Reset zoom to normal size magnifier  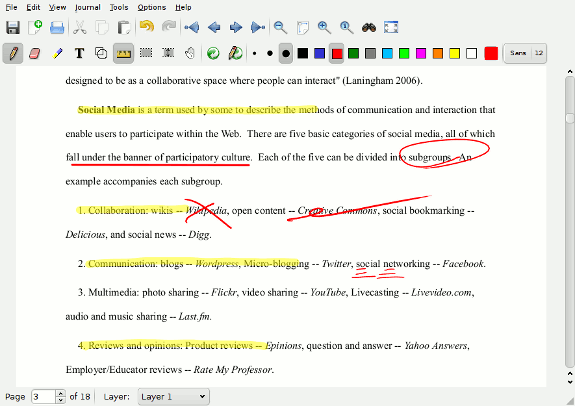[347, 28]
